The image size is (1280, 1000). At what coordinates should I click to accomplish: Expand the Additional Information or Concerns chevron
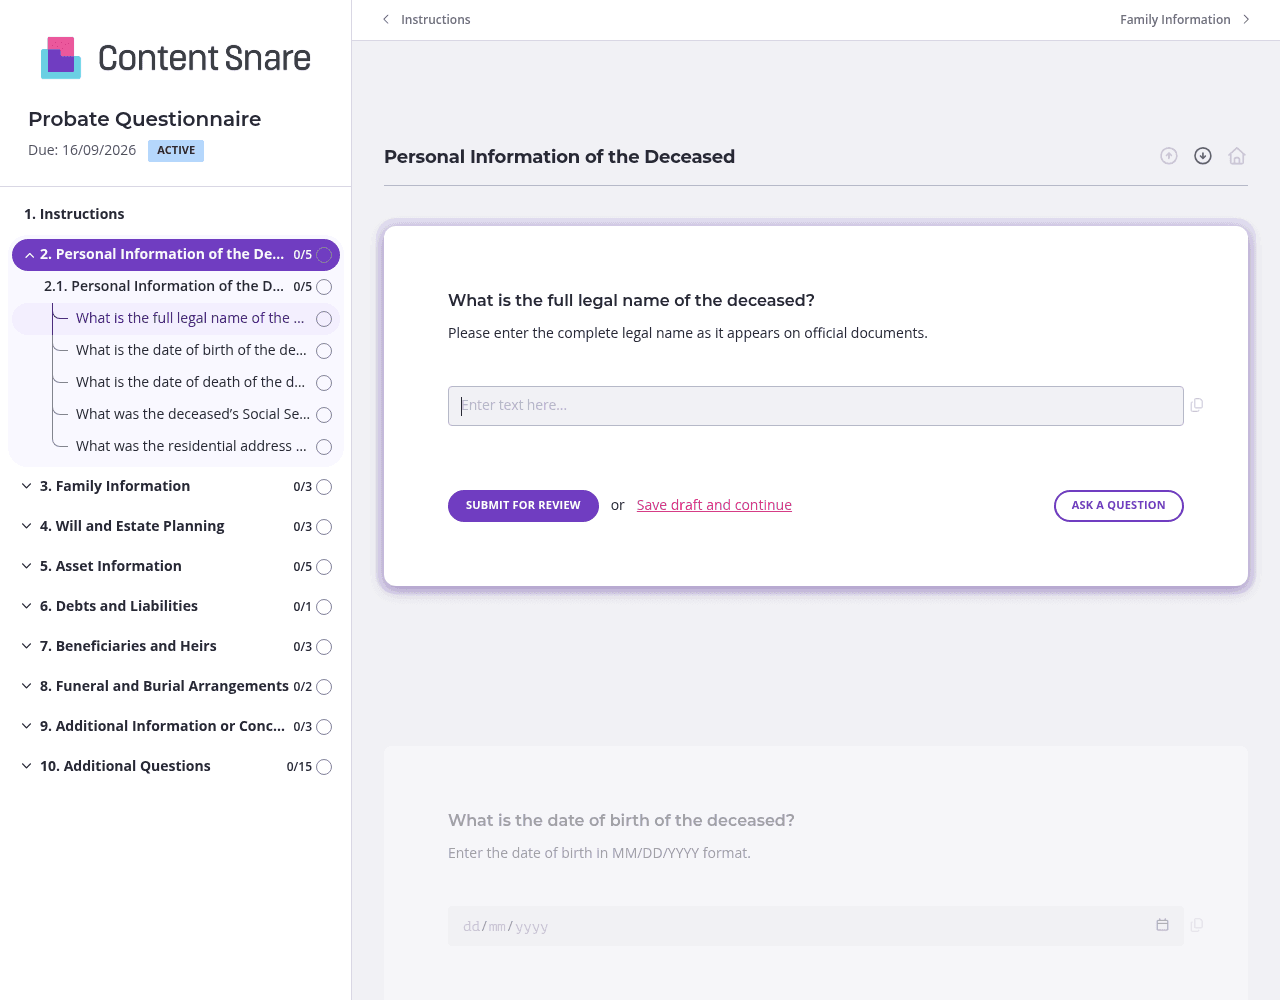(x=27, y=726)
